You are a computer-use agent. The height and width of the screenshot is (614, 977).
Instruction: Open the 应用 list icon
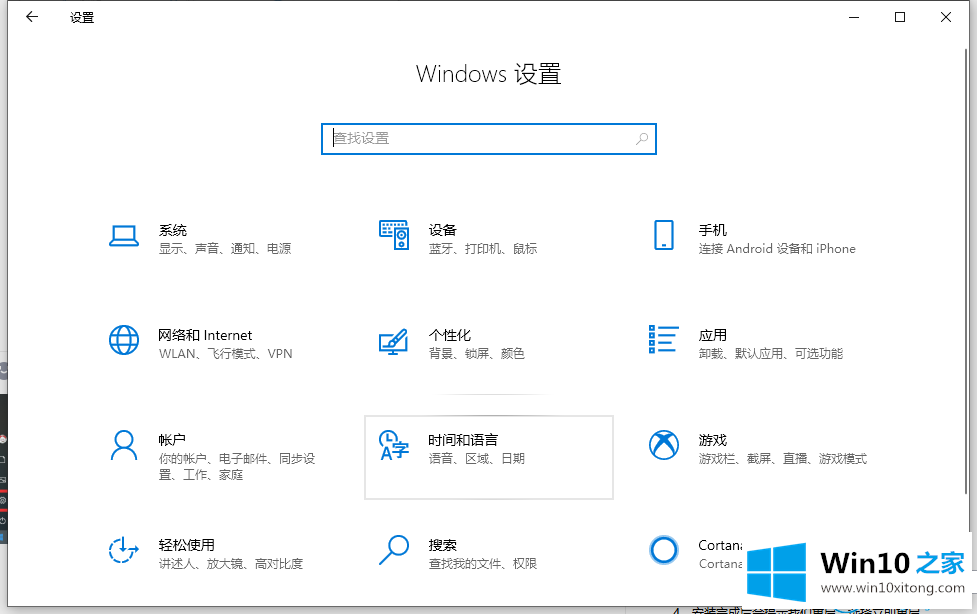click(664, 339)
